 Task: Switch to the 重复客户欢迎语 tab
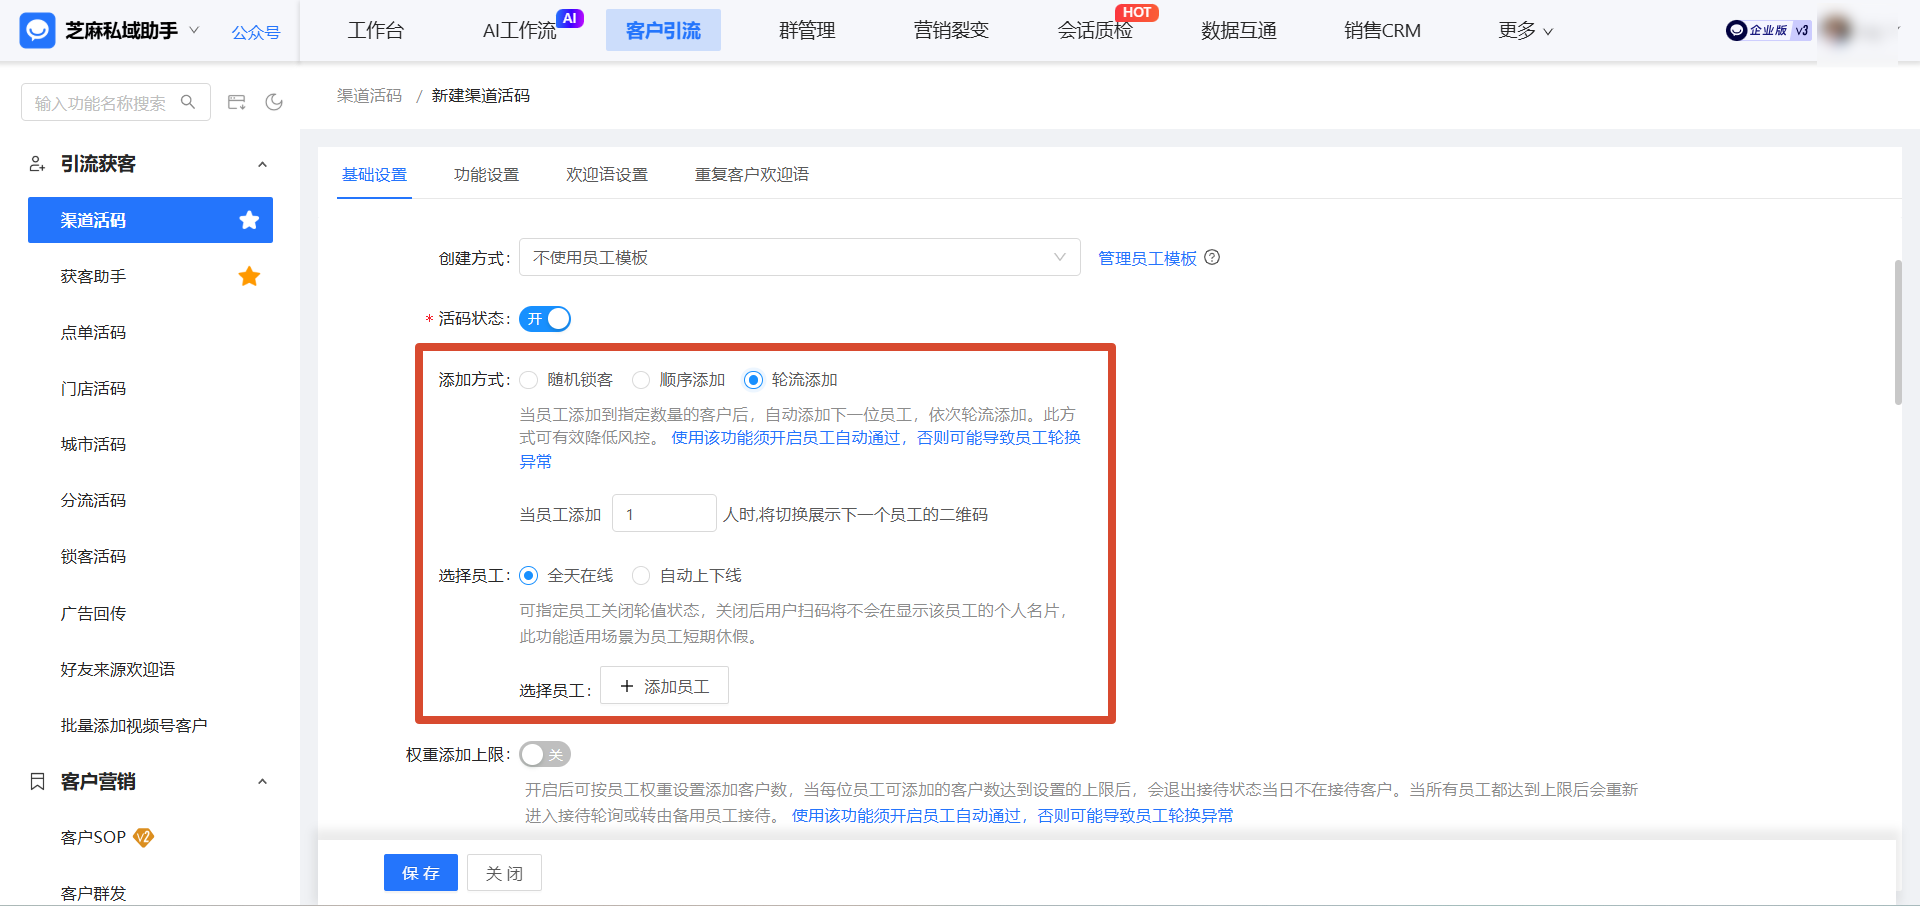click(752, 174)
